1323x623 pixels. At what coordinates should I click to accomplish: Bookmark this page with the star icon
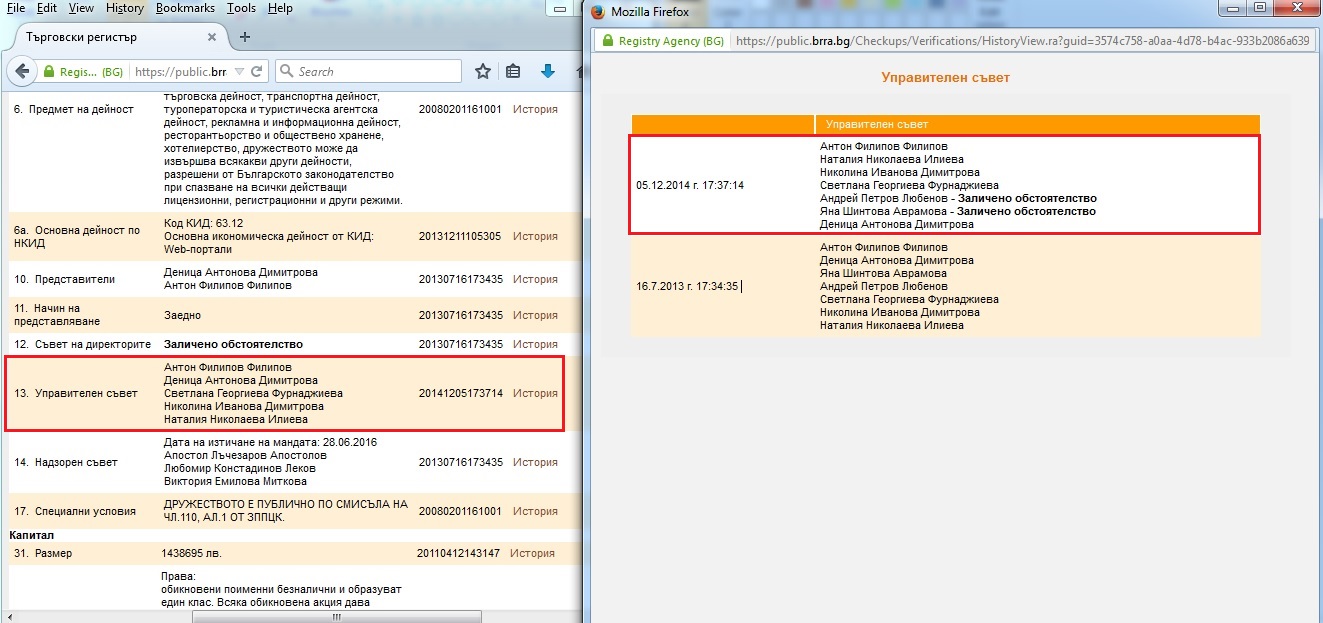coord(483,71)
